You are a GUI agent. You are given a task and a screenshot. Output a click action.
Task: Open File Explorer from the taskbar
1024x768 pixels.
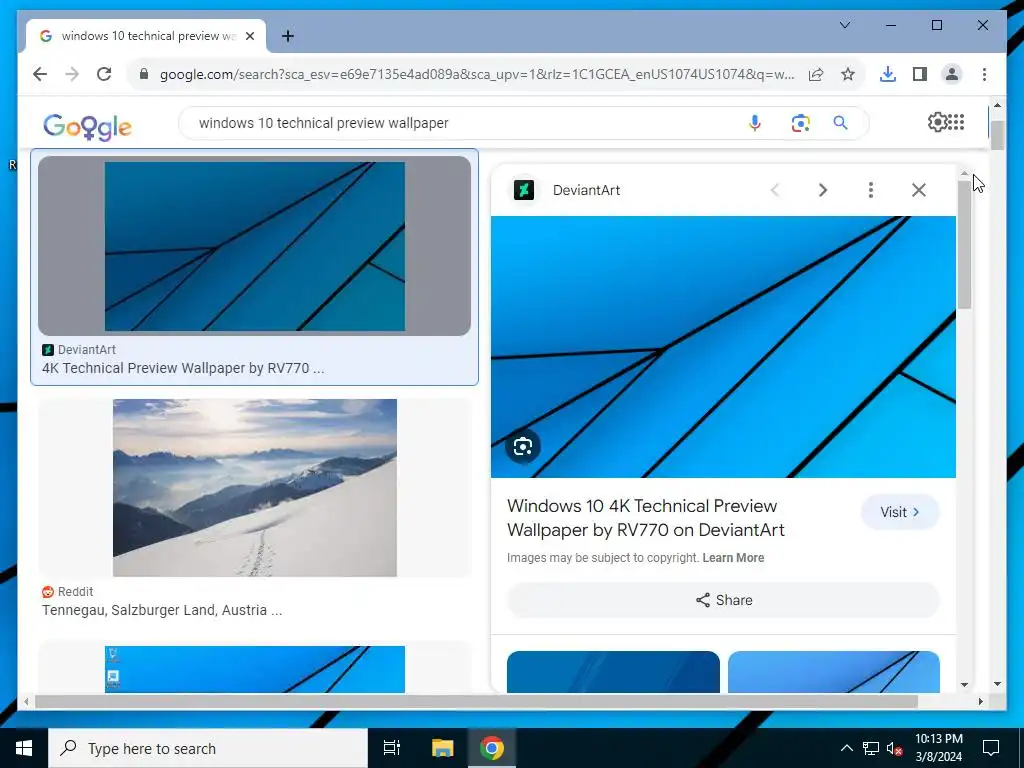(x=442, y=748)
